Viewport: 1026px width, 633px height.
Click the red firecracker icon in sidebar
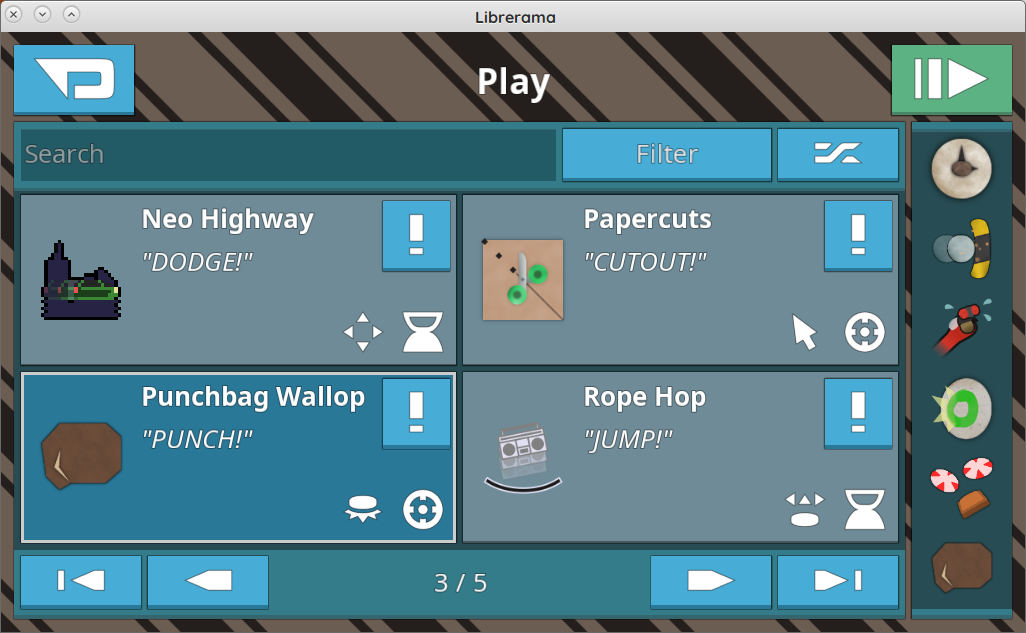tap(961, 327)
